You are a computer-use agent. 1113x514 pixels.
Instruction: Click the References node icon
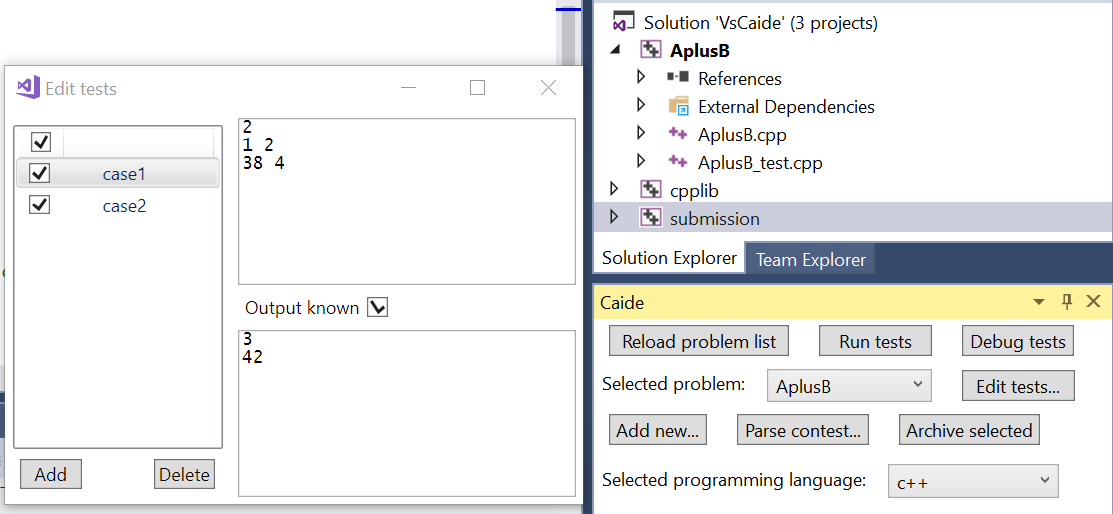point(678,78)
